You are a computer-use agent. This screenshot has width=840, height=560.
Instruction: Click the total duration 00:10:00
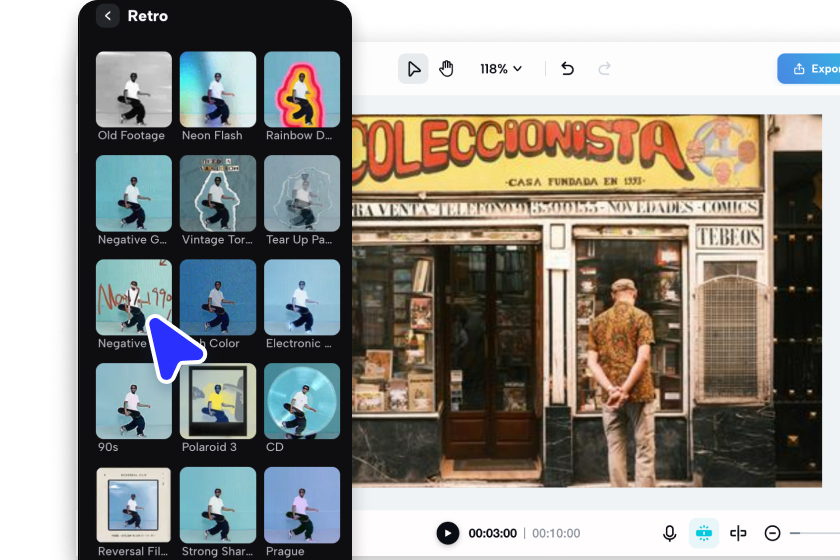pos(556,533)
